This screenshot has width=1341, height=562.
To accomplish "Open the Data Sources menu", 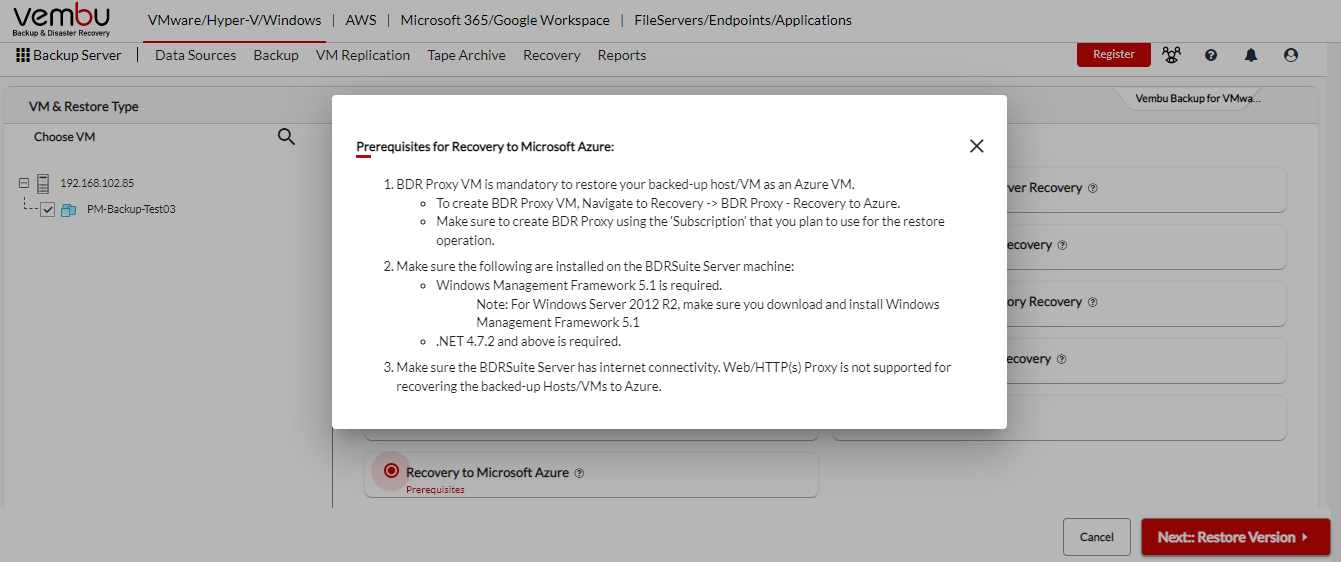I will 196,55.
